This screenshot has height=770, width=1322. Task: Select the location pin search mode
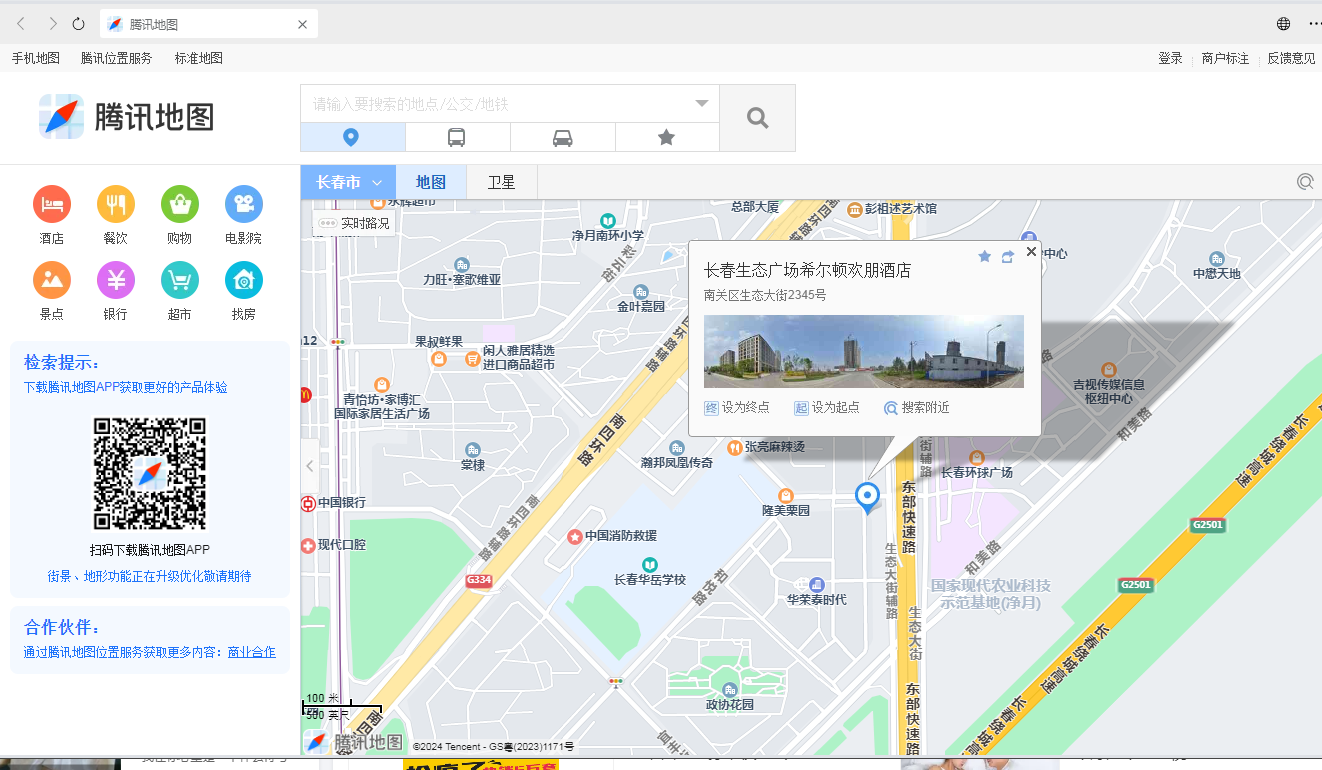click(352, 137)
